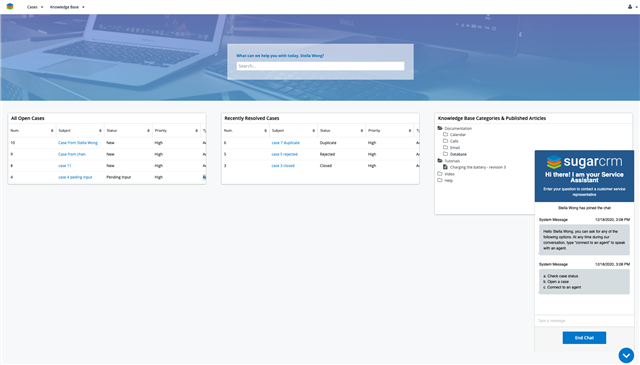Select the Calls category

tap(454, 141)
